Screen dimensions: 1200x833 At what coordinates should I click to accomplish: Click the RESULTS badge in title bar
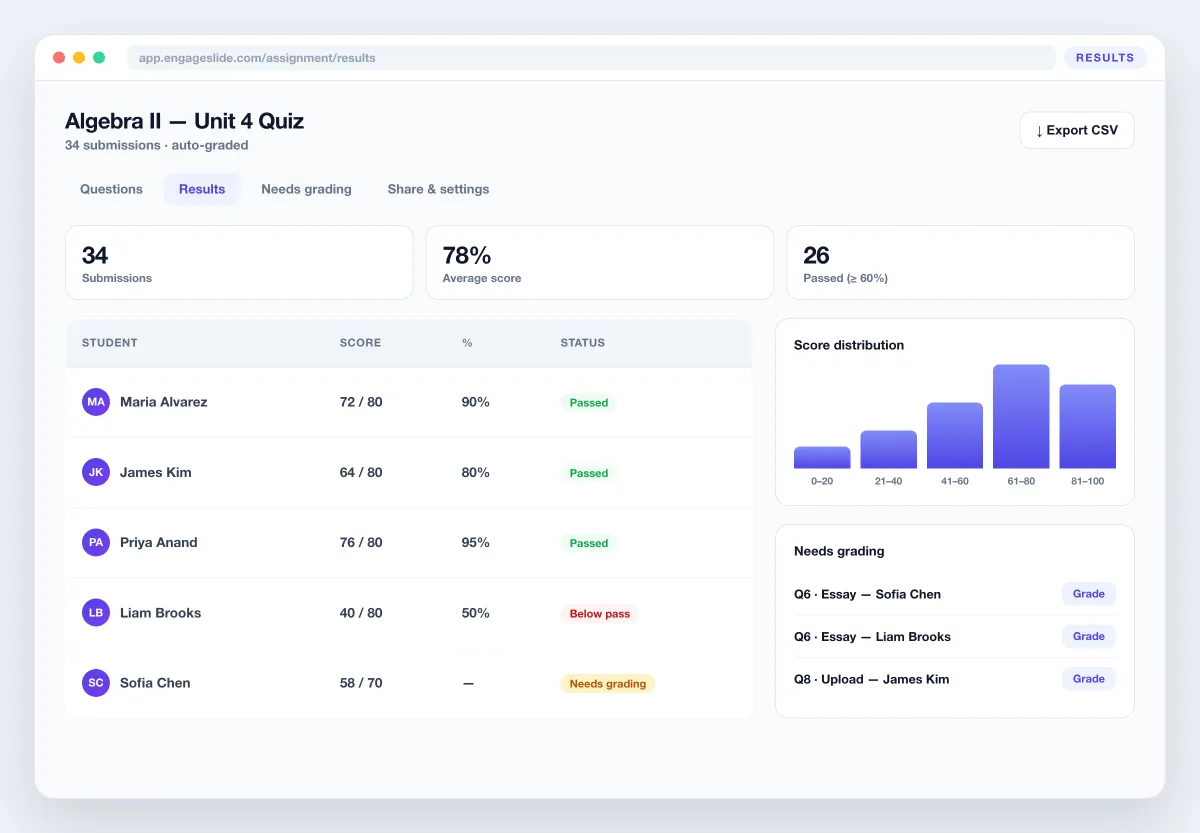[1105, 58]
